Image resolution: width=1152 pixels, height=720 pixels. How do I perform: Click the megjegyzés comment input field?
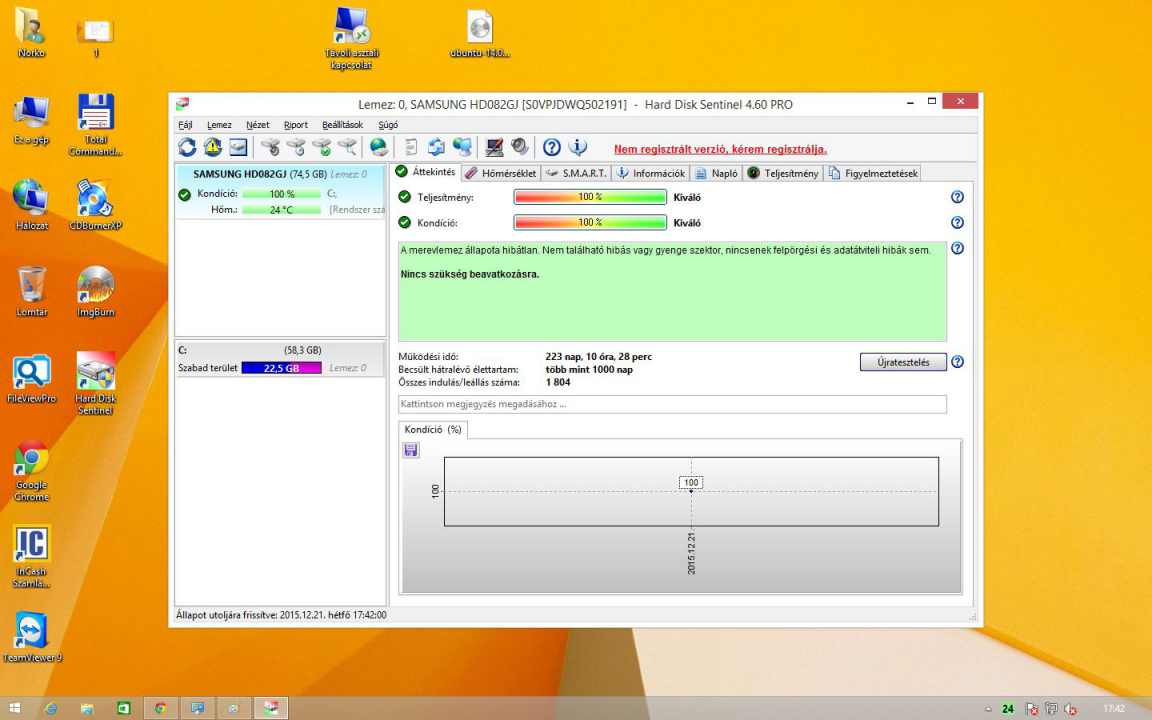[x=672, y=404]
